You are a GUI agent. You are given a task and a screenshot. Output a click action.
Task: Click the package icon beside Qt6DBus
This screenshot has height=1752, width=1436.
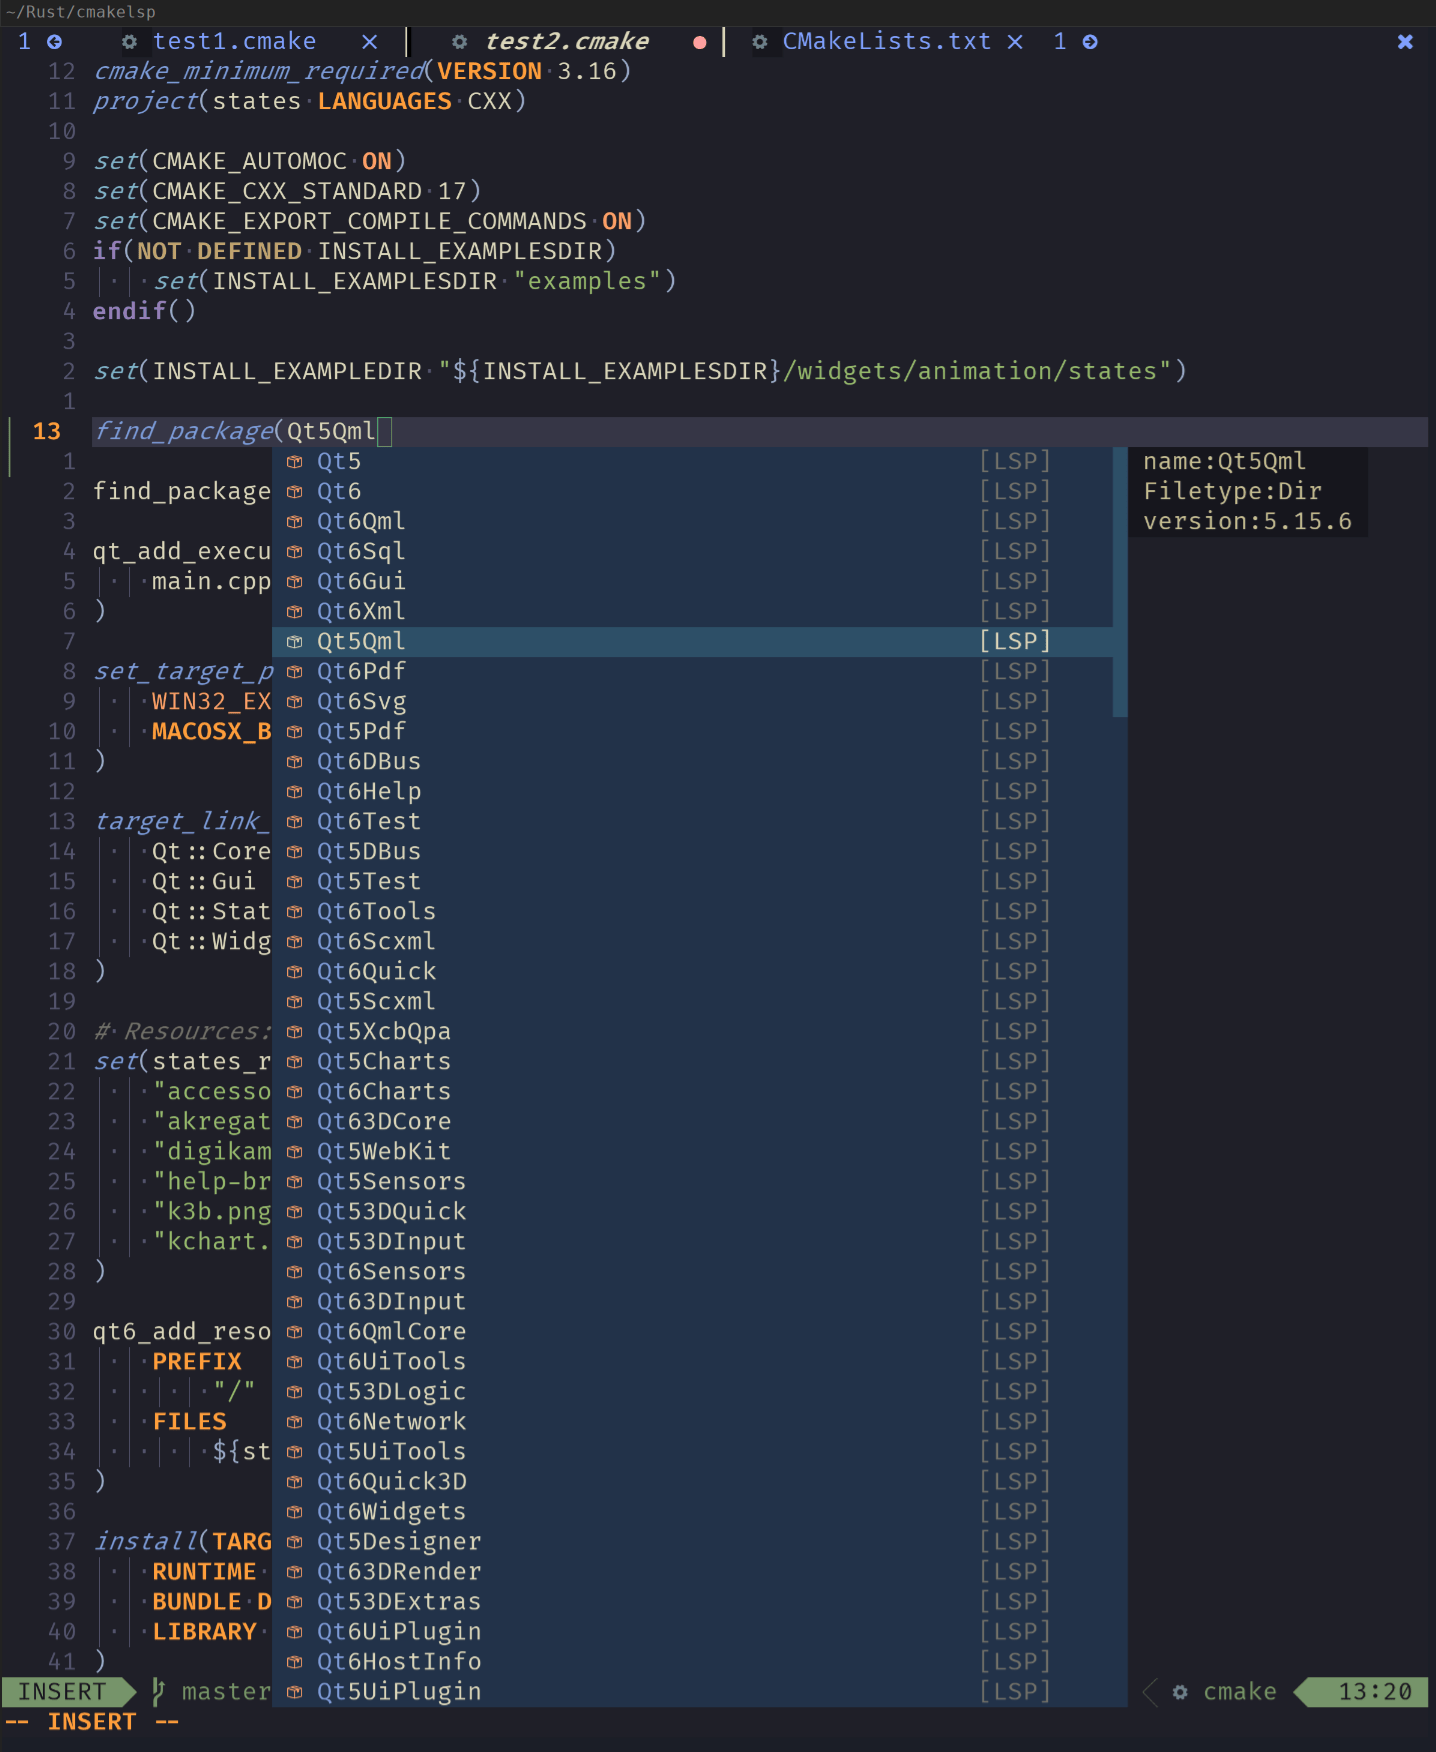pos(295,761)
